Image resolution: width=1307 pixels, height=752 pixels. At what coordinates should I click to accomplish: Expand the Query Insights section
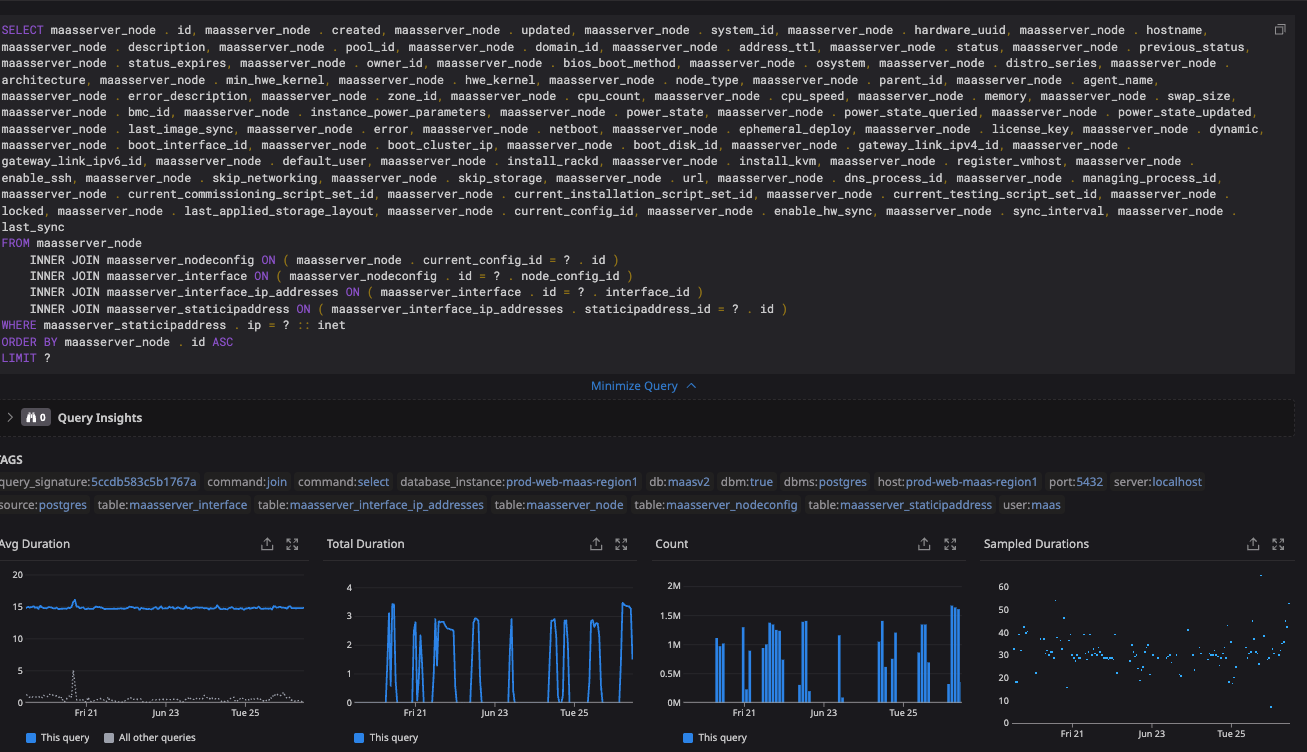click(10, 418)
